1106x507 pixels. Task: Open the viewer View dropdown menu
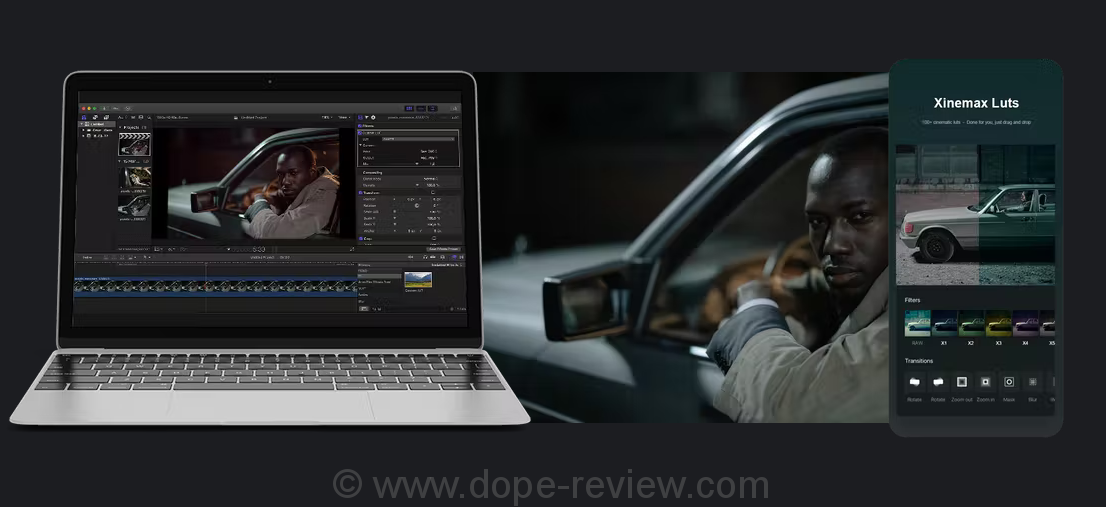[345, 117]
